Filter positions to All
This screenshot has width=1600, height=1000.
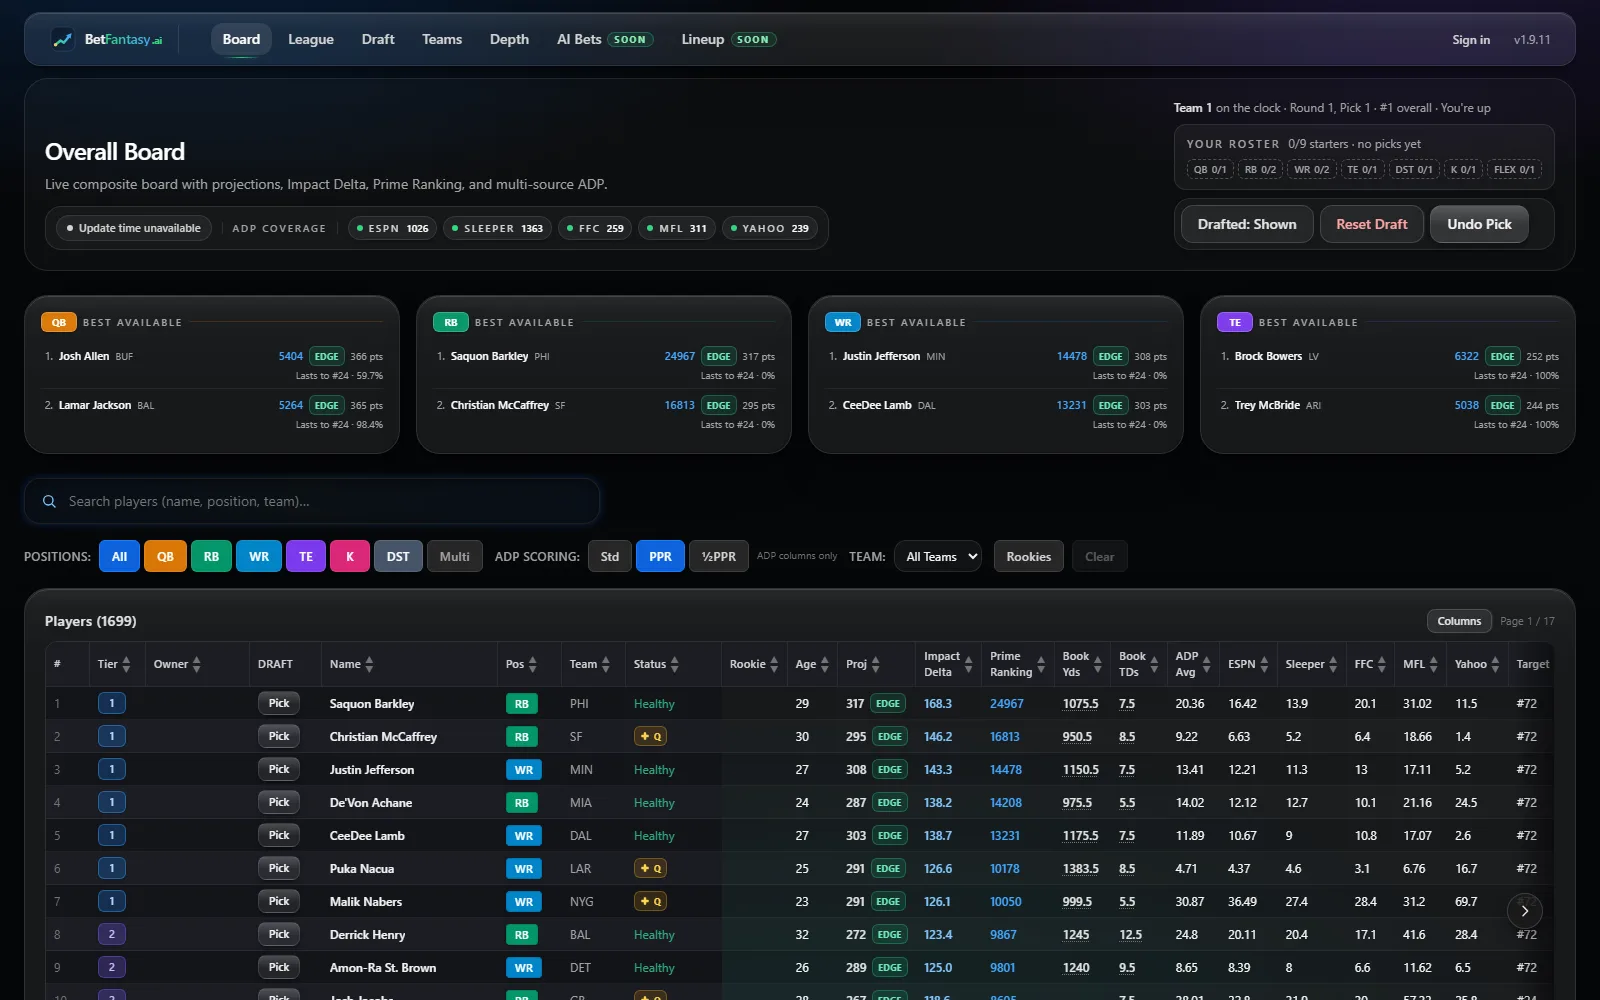click(x=119, y=557)
